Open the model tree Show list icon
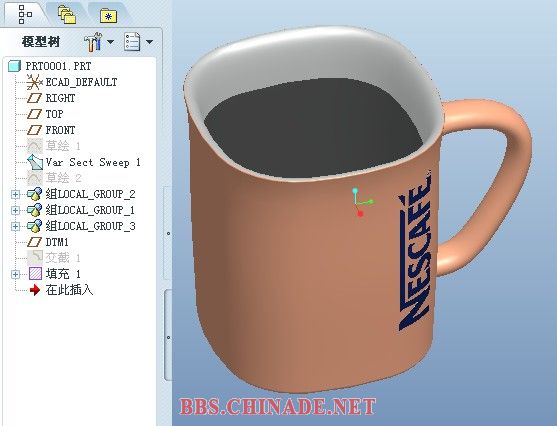557x426 pixels. [x=132, y=42]
